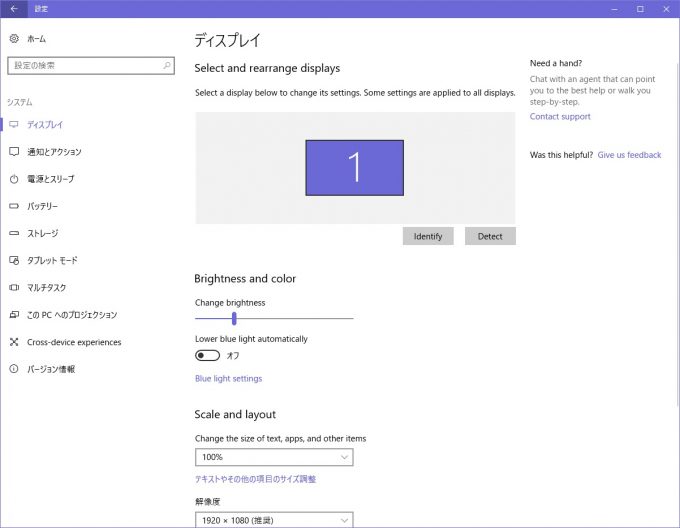
Task: Click Give us feedback link
Action: point(629,155)
